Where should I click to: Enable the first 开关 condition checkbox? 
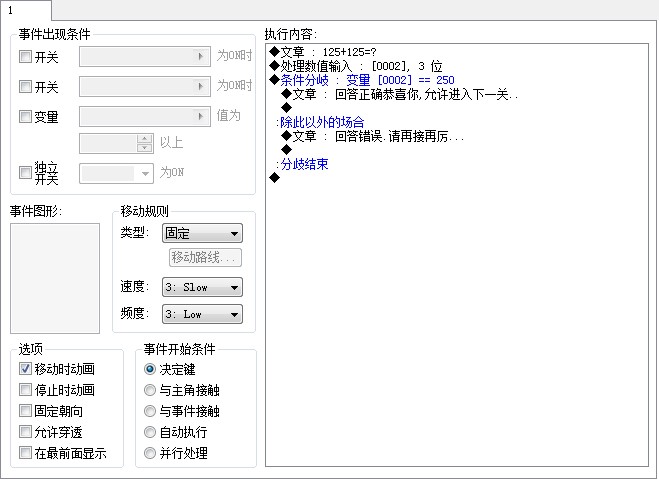pyautogui.click(x=25, y=56)
